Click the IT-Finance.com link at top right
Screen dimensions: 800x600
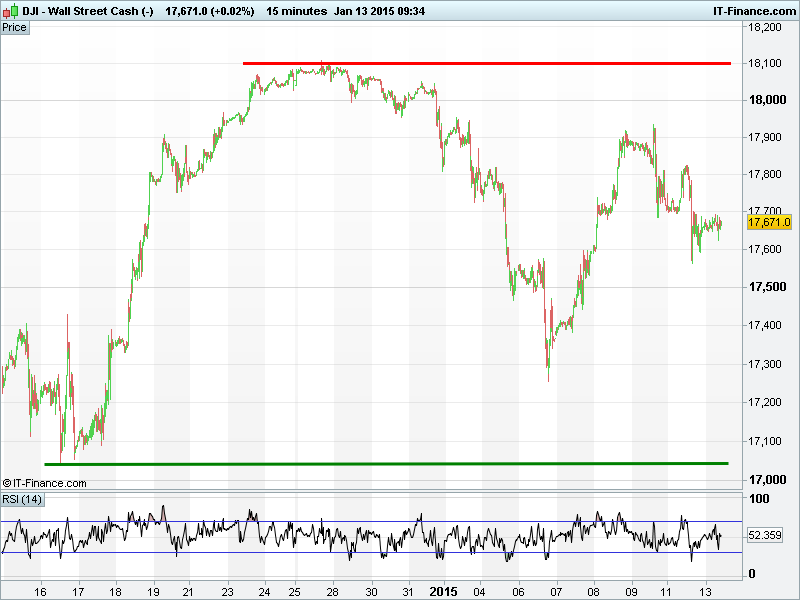click(753, 11)
